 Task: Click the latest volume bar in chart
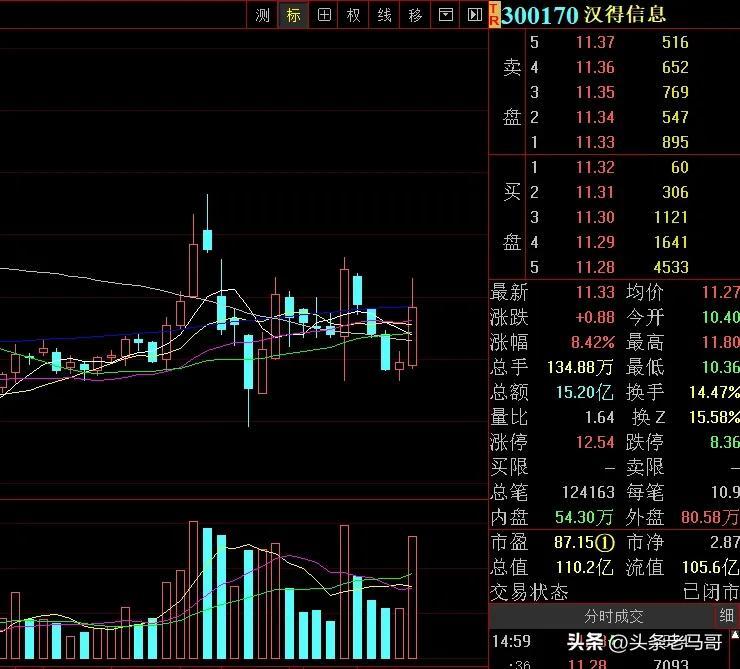(x=412, y=597)
